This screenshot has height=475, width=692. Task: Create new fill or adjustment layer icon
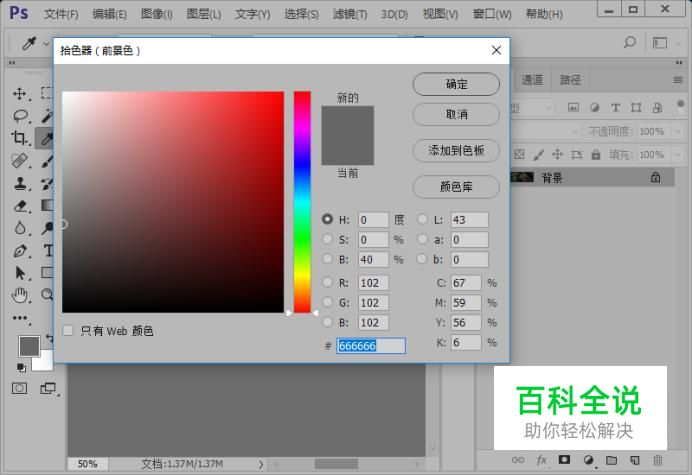coord(588,460)
